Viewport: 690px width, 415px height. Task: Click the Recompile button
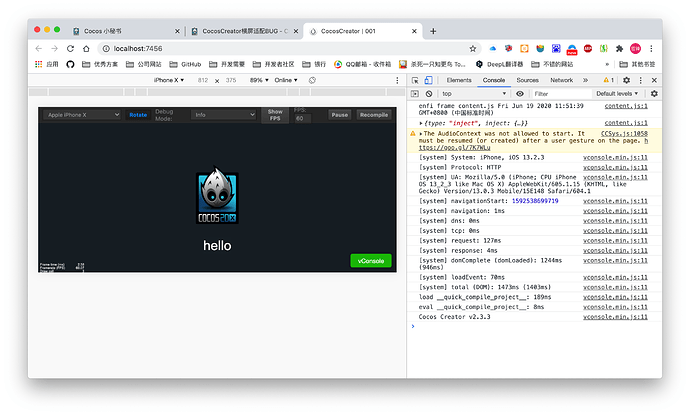(374, 115)
